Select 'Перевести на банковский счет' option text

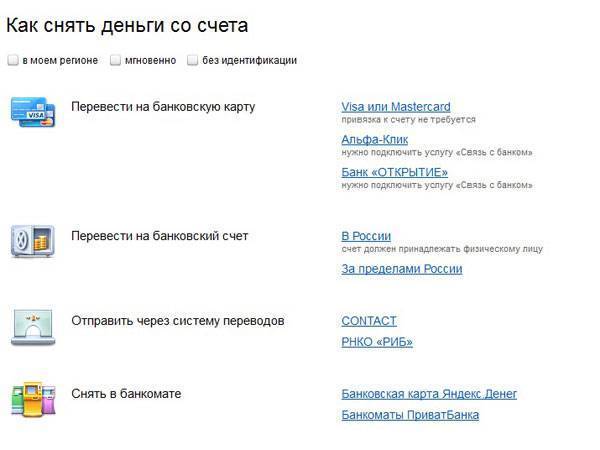[160, 236]
